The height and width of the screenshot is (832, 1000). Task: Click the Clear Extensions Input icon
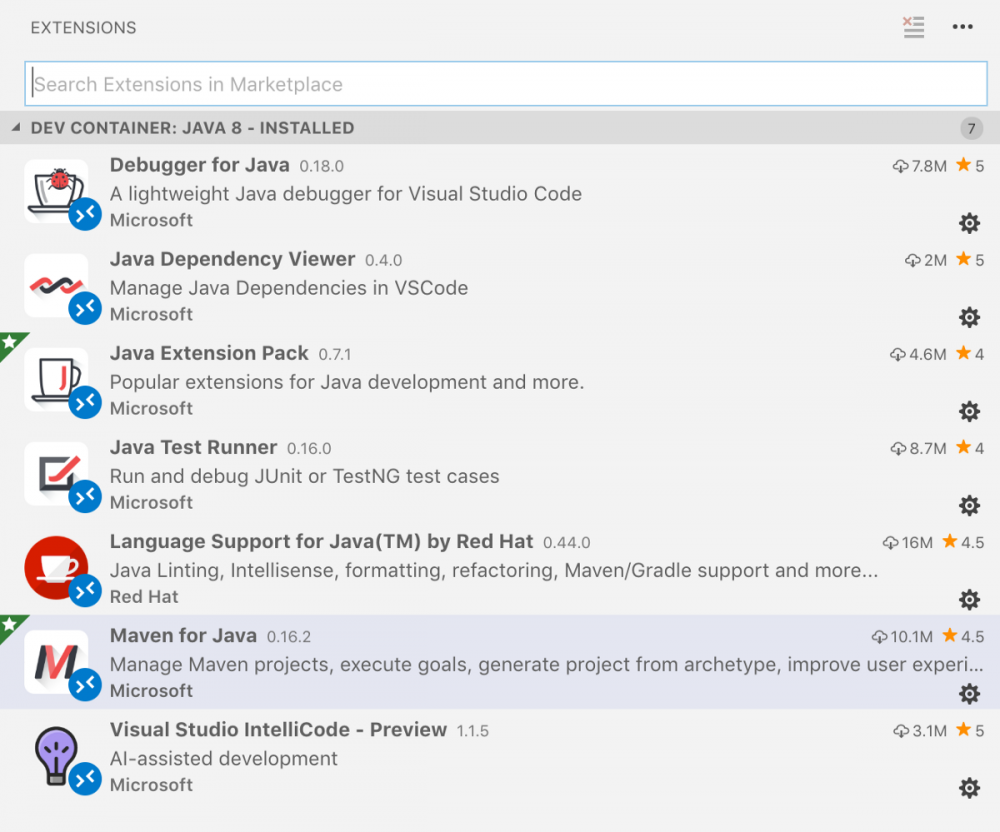point(913,27)
